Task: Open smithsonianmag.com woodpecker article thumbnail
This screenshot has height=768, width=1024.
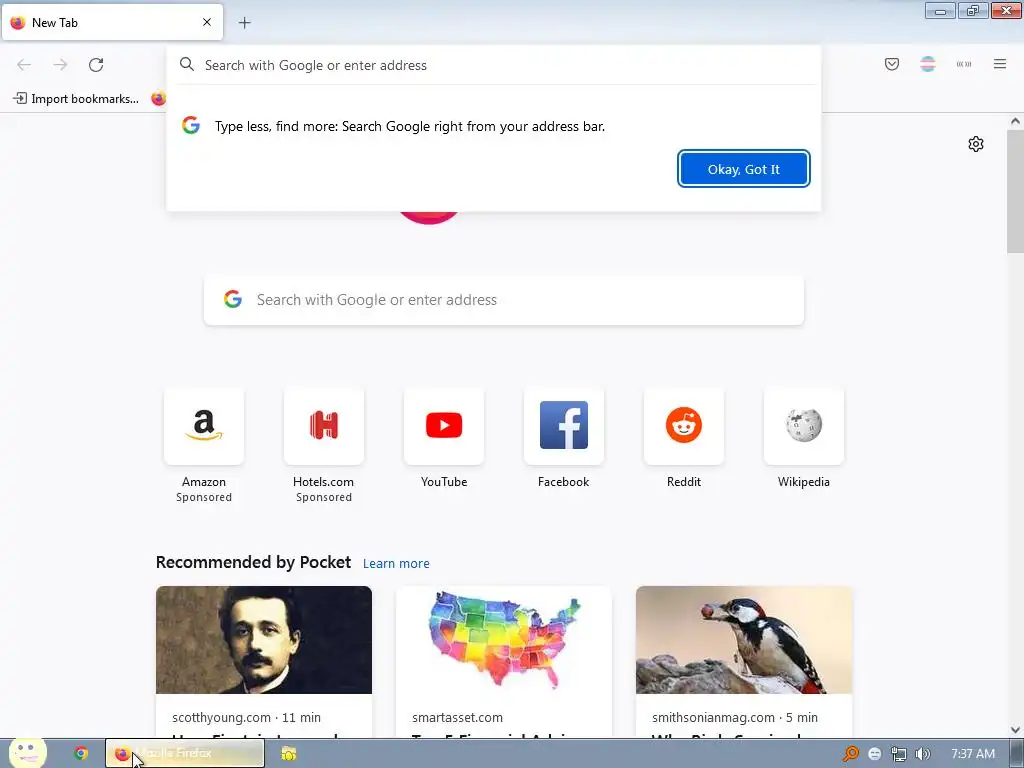Action: click(744, 640)
